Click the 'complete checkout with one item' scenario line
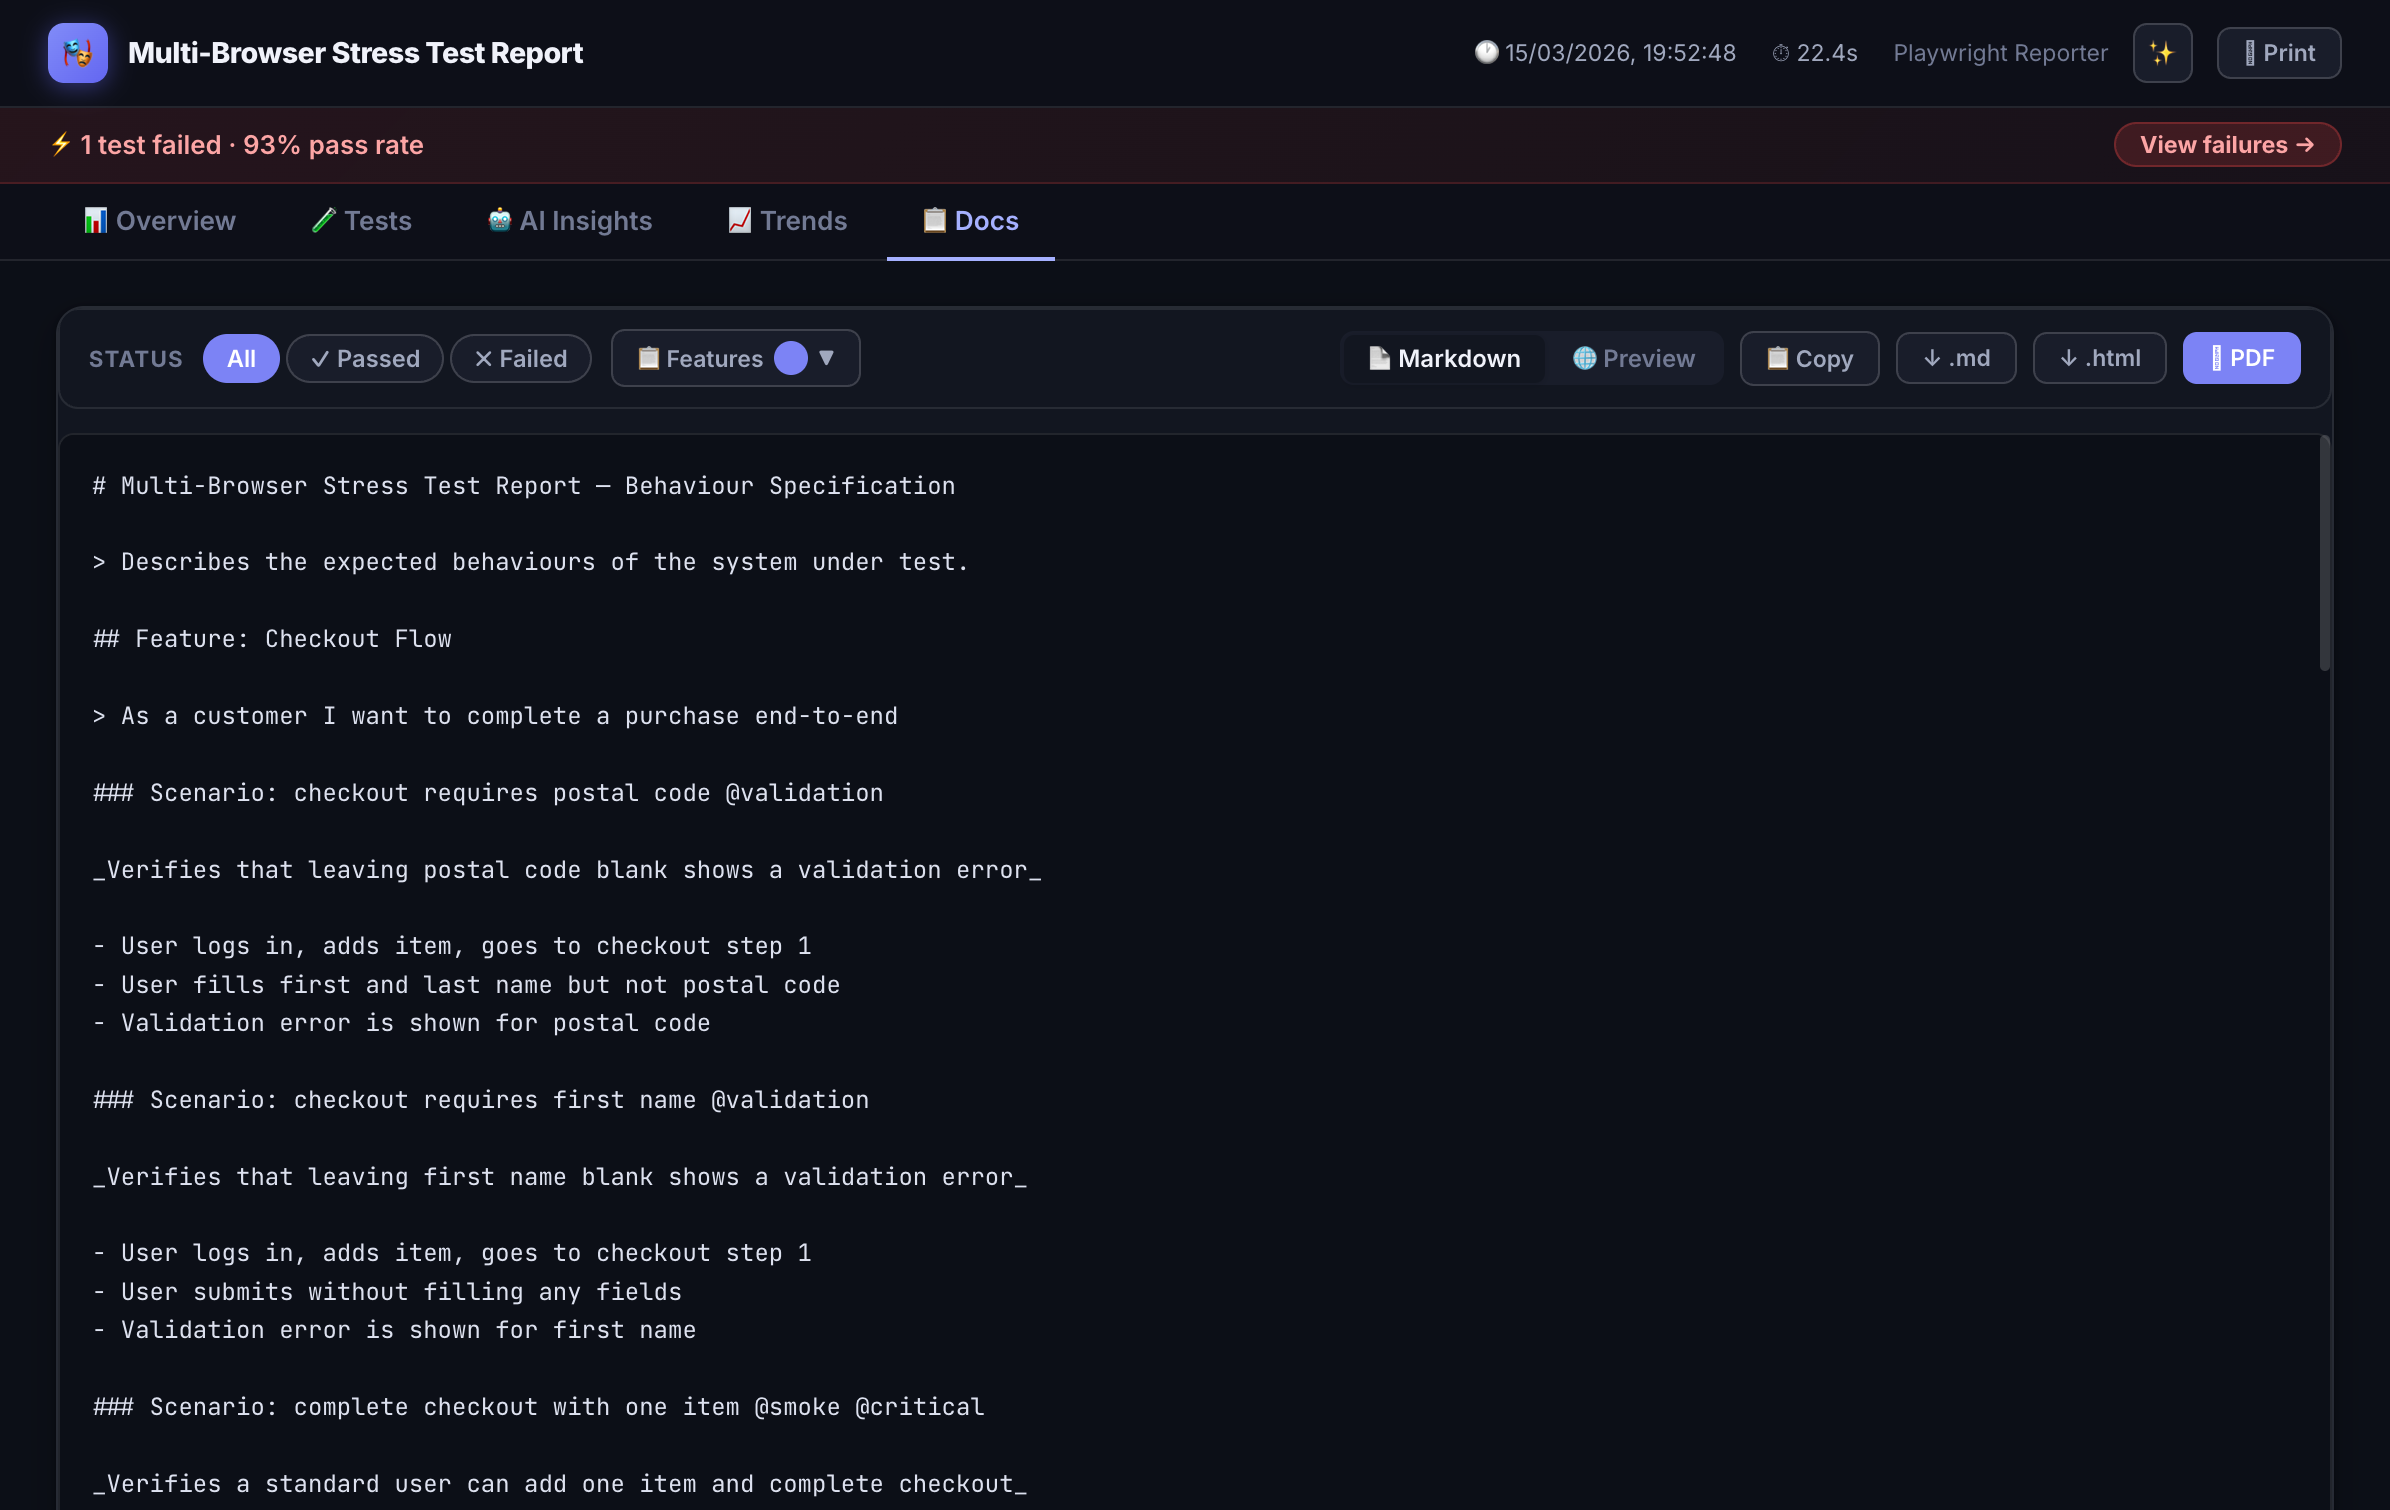The width and height of the screenshot is (2390, 1510). pyautogui.click(x=539, y=1407)
